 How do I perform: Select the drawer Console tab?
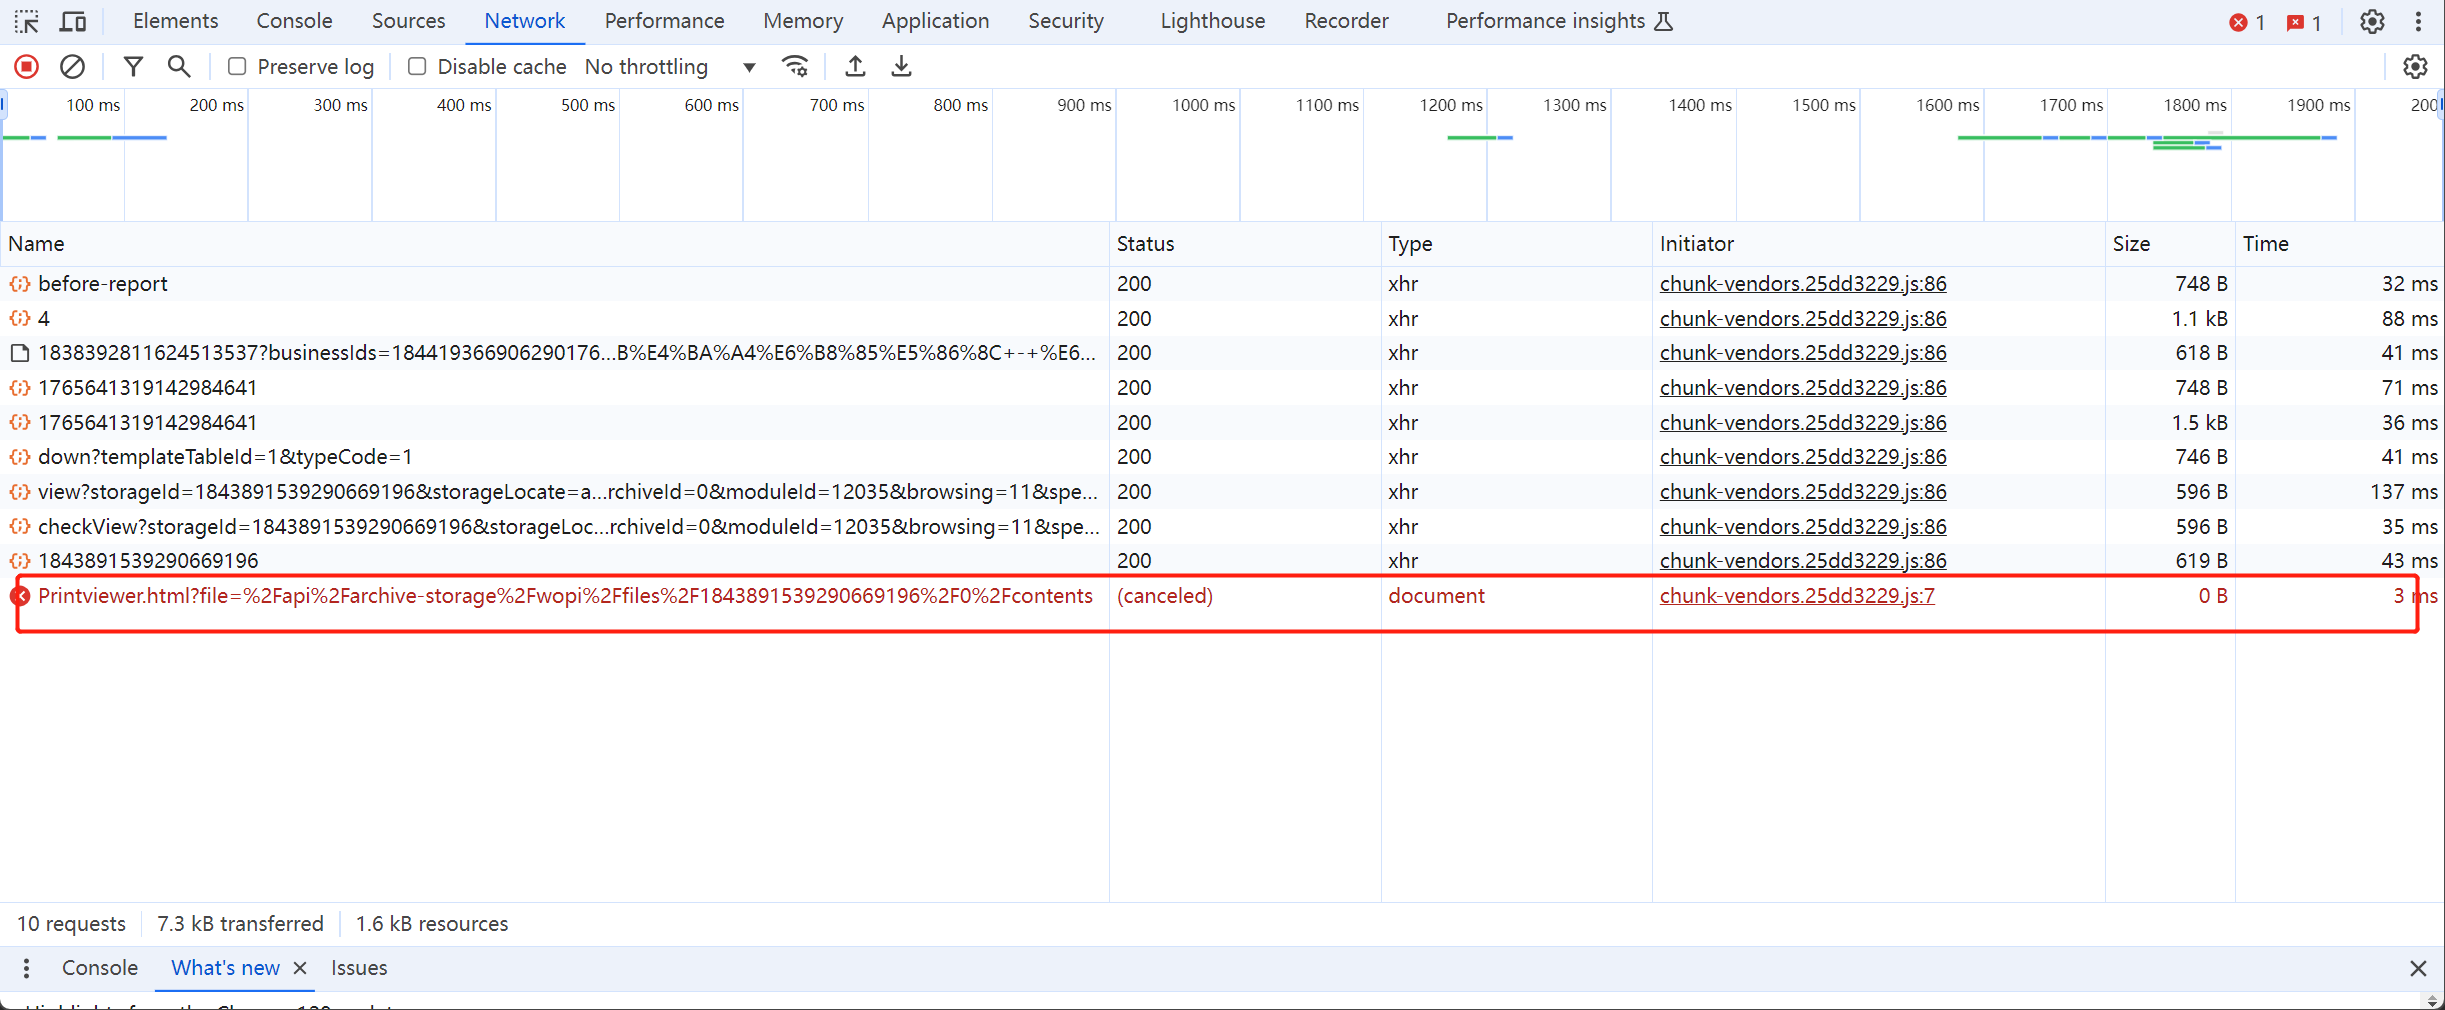point(100,968)
